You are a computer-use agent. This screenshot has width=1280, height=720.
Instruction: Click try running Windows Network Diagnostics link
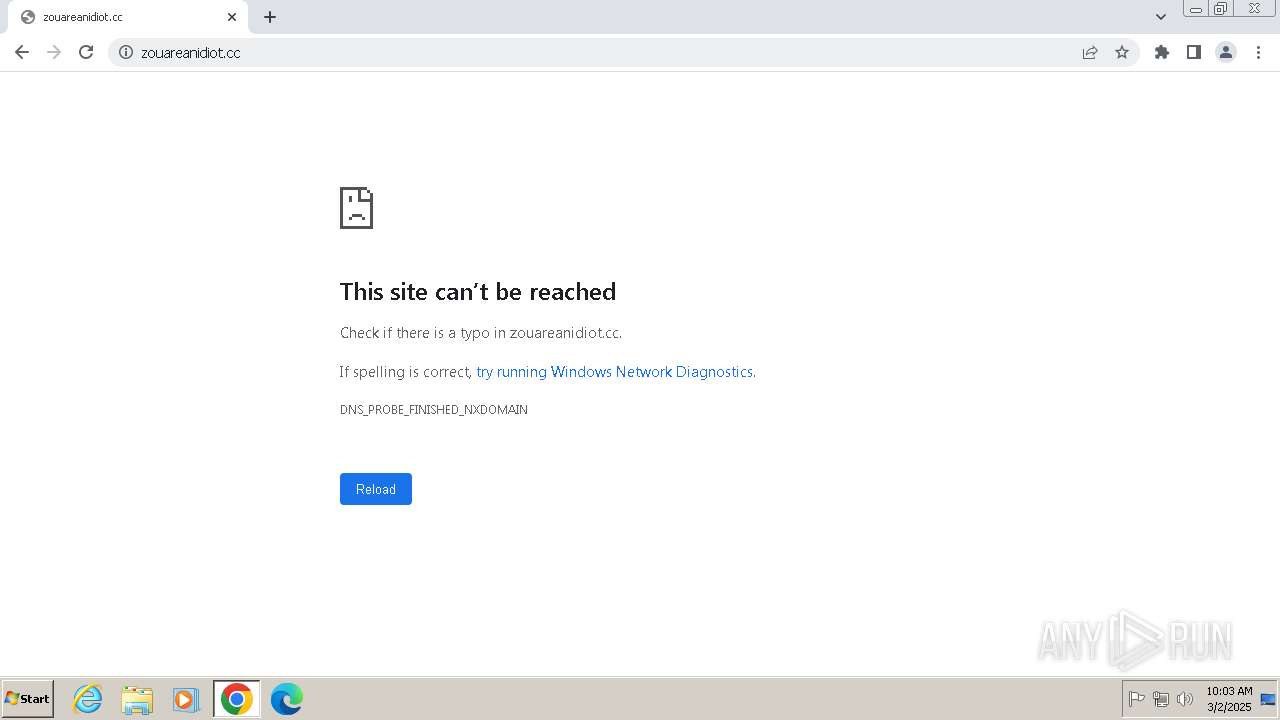pyautogui.click(x=614, y=372)
